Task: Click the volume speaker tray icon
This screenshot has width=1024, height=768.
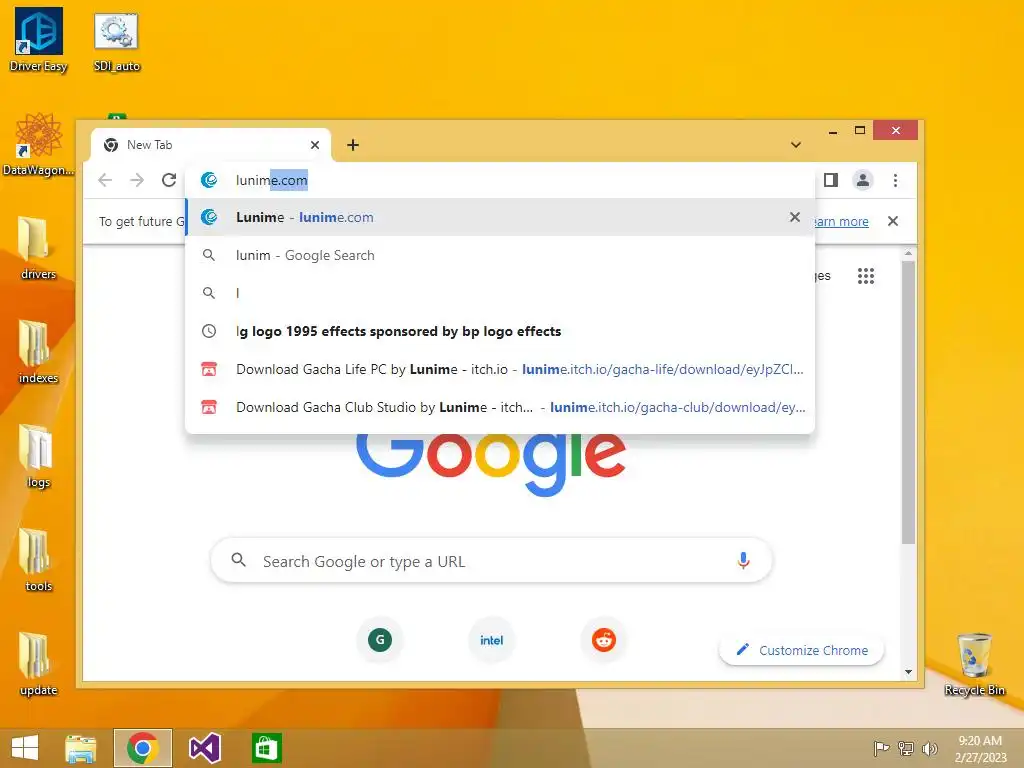Action: pos(929,748)
